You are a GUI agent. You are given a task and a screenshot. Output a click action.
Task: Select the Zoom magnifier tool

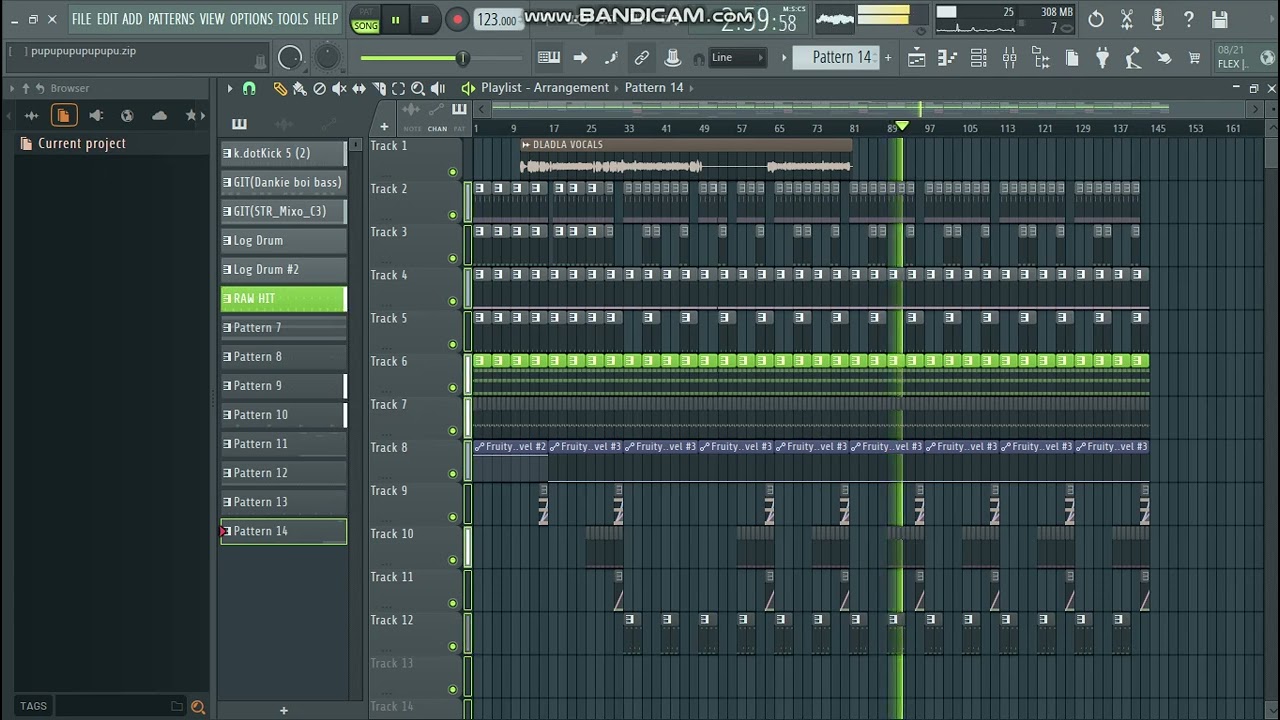pos(418,88)
